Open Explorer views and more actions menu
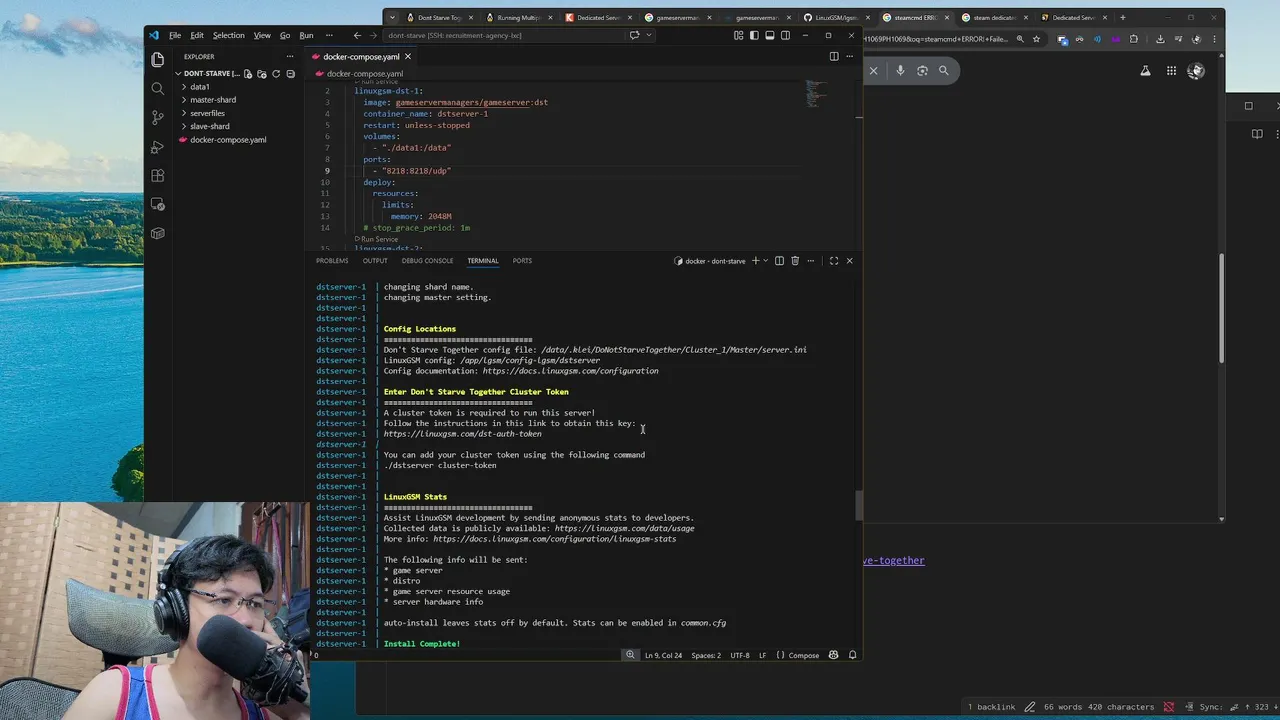The image size is (1280, 720). pyautogui.click(x=290, y=56)
